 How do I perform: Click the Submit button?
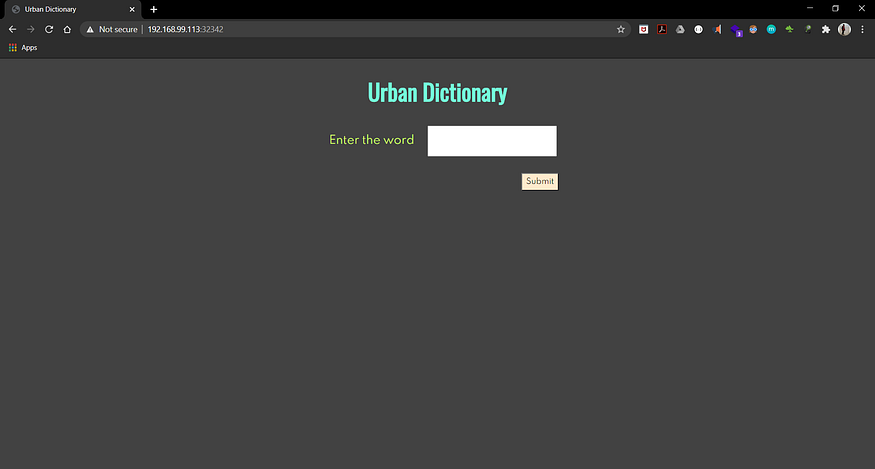[x=540, y=181]
